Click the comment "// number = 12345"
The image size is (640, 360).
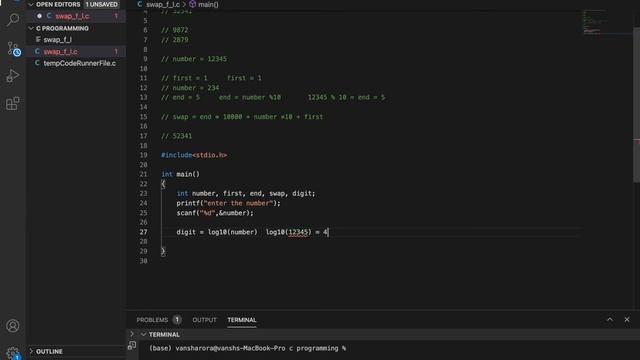[194, 59]
